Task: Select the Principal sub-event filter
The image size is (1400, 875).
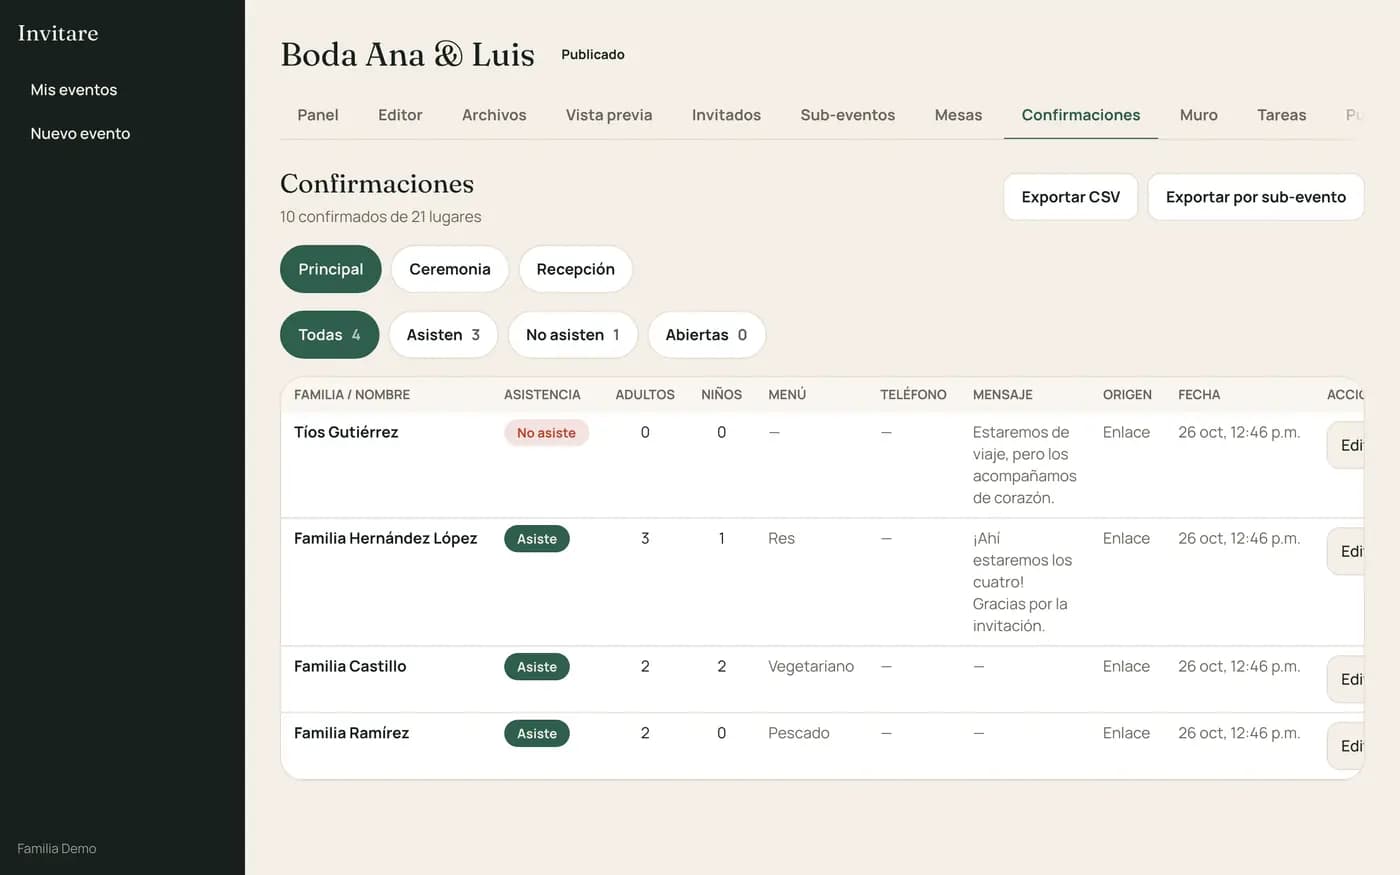Action: (x=331, y=269)
